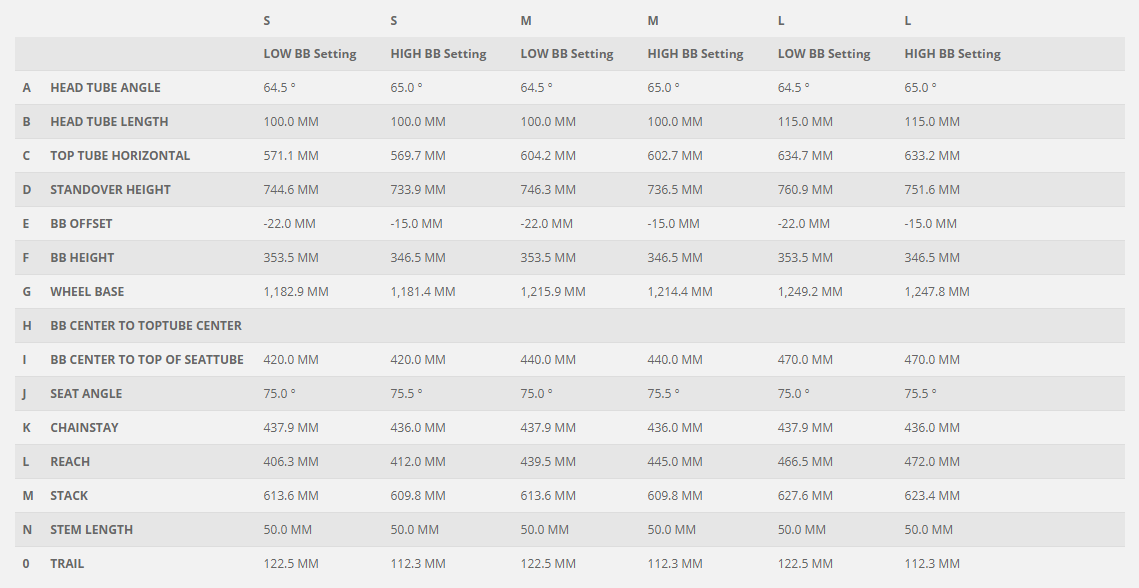Click the REACH row label

tap(70, 462)
